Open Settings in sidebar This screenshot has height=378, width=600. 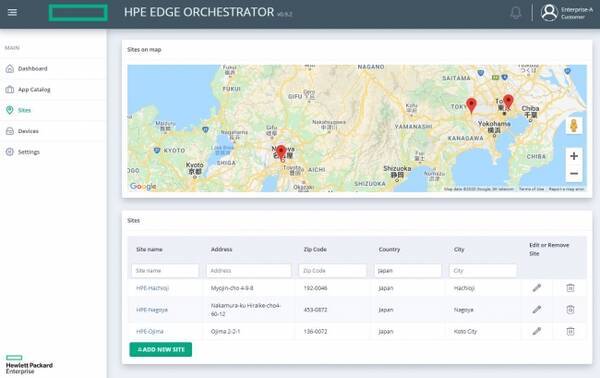(29, 152)
